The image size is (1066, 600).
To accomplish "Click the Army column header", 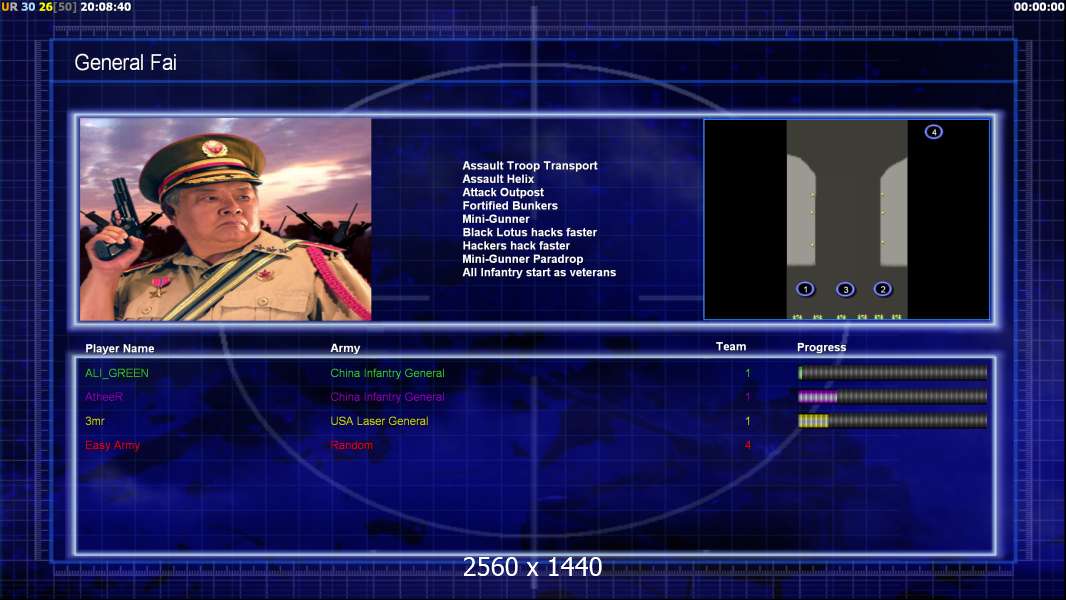I will point(345,348).
